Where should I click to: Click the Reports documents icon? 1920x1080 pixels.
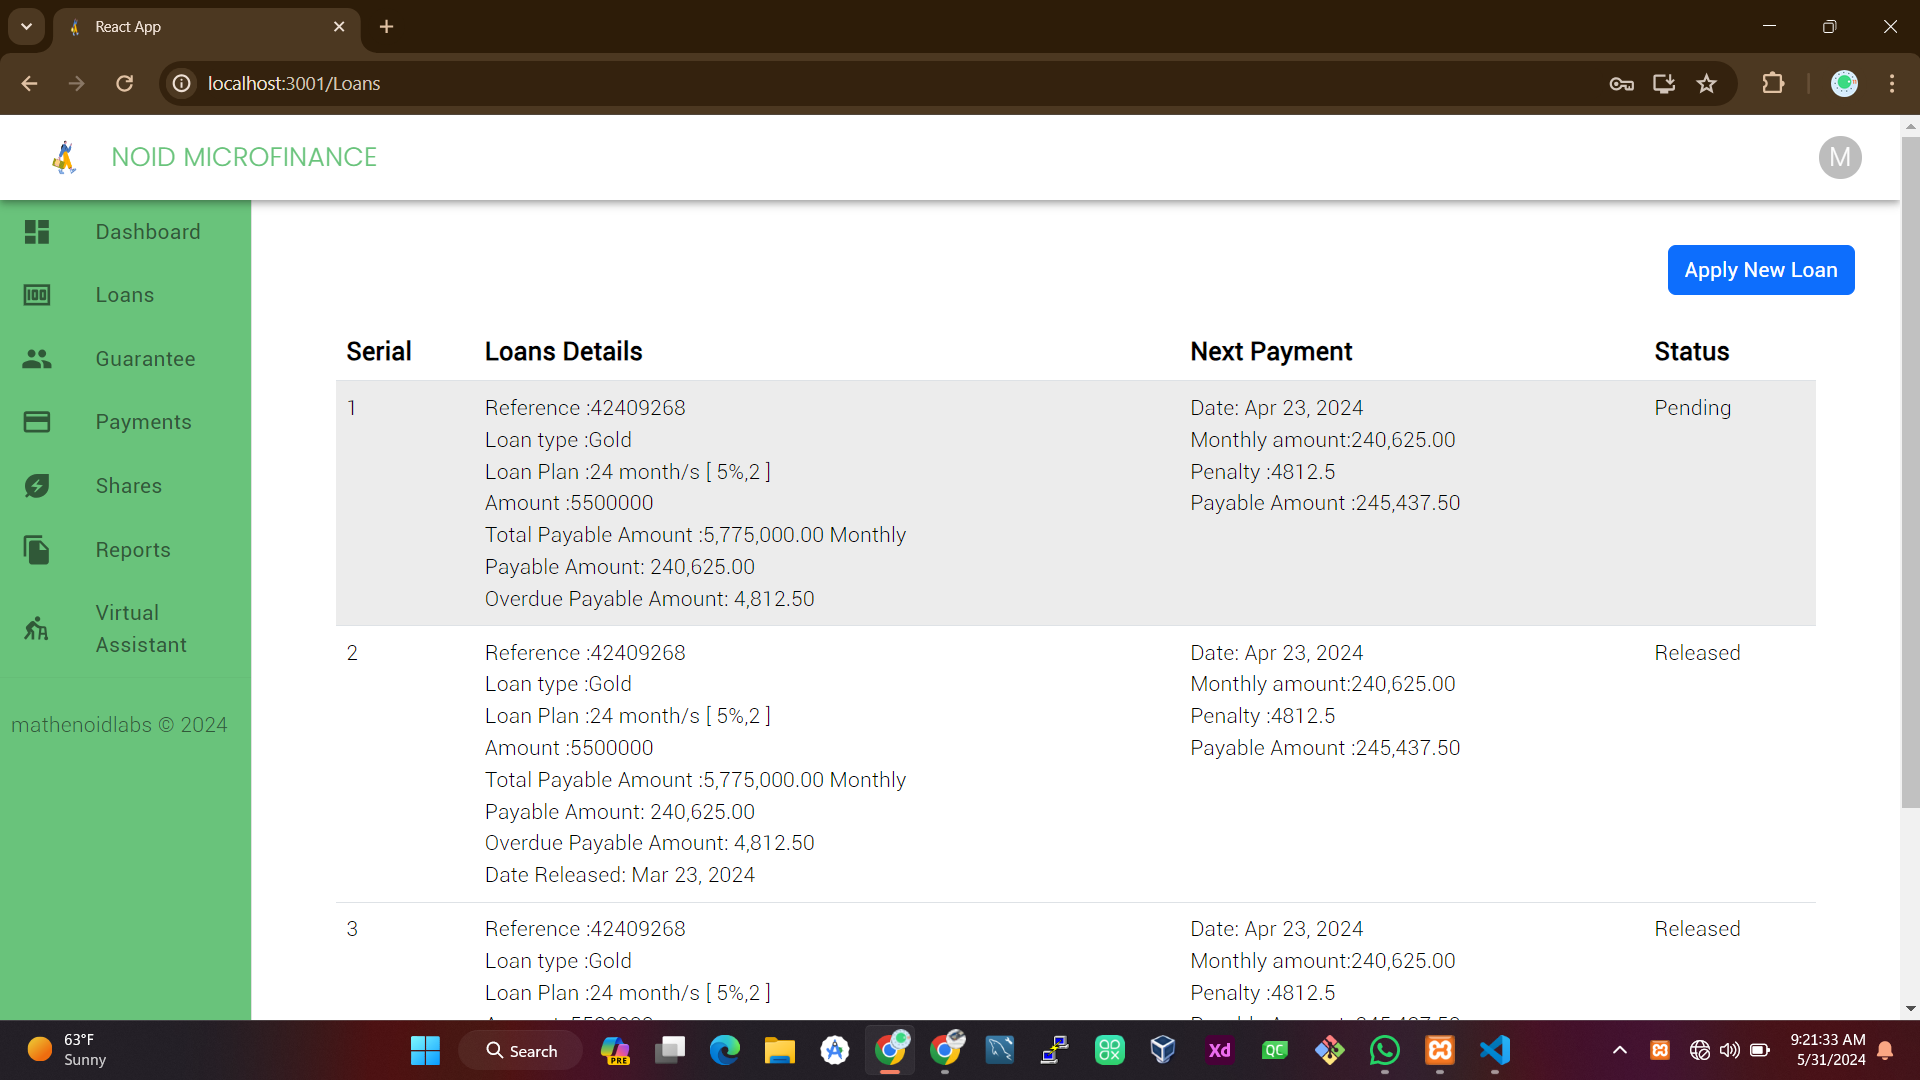pos(37,550)
